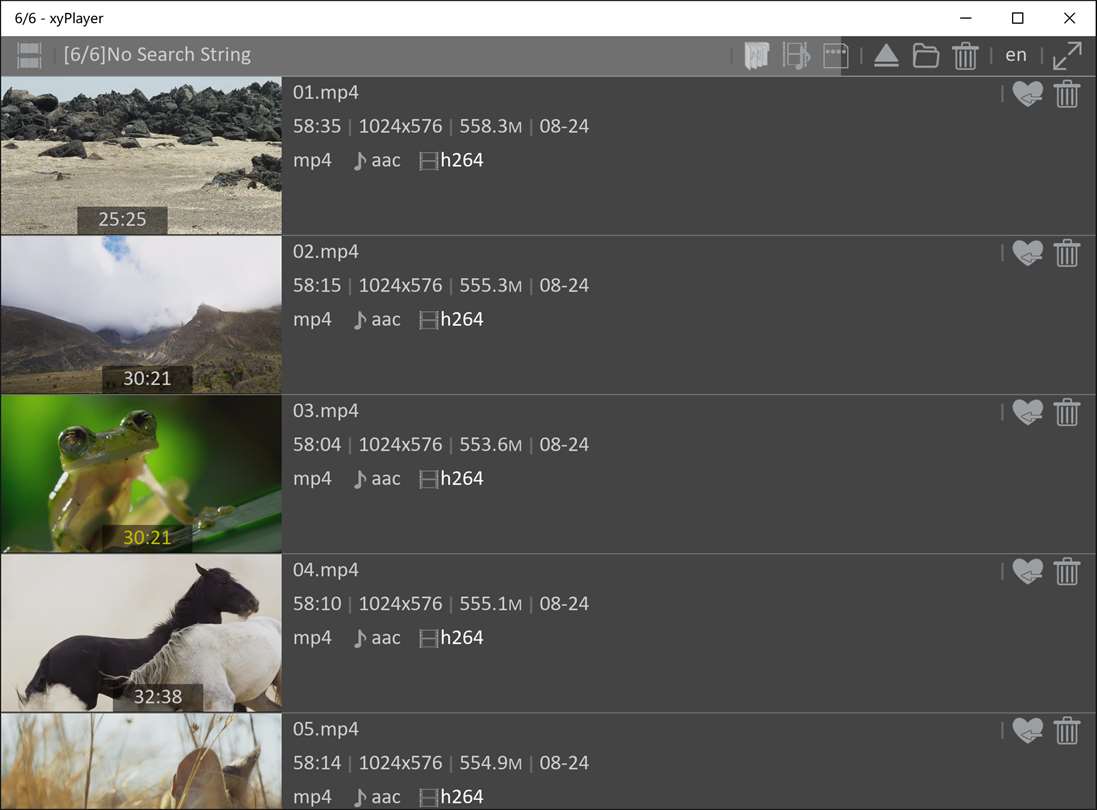Click the 58:04 duration of 03.mp4
Image resolution: width=1097 pixels, height=810 pixels.
pyautogui.click(x=317, y=444)
